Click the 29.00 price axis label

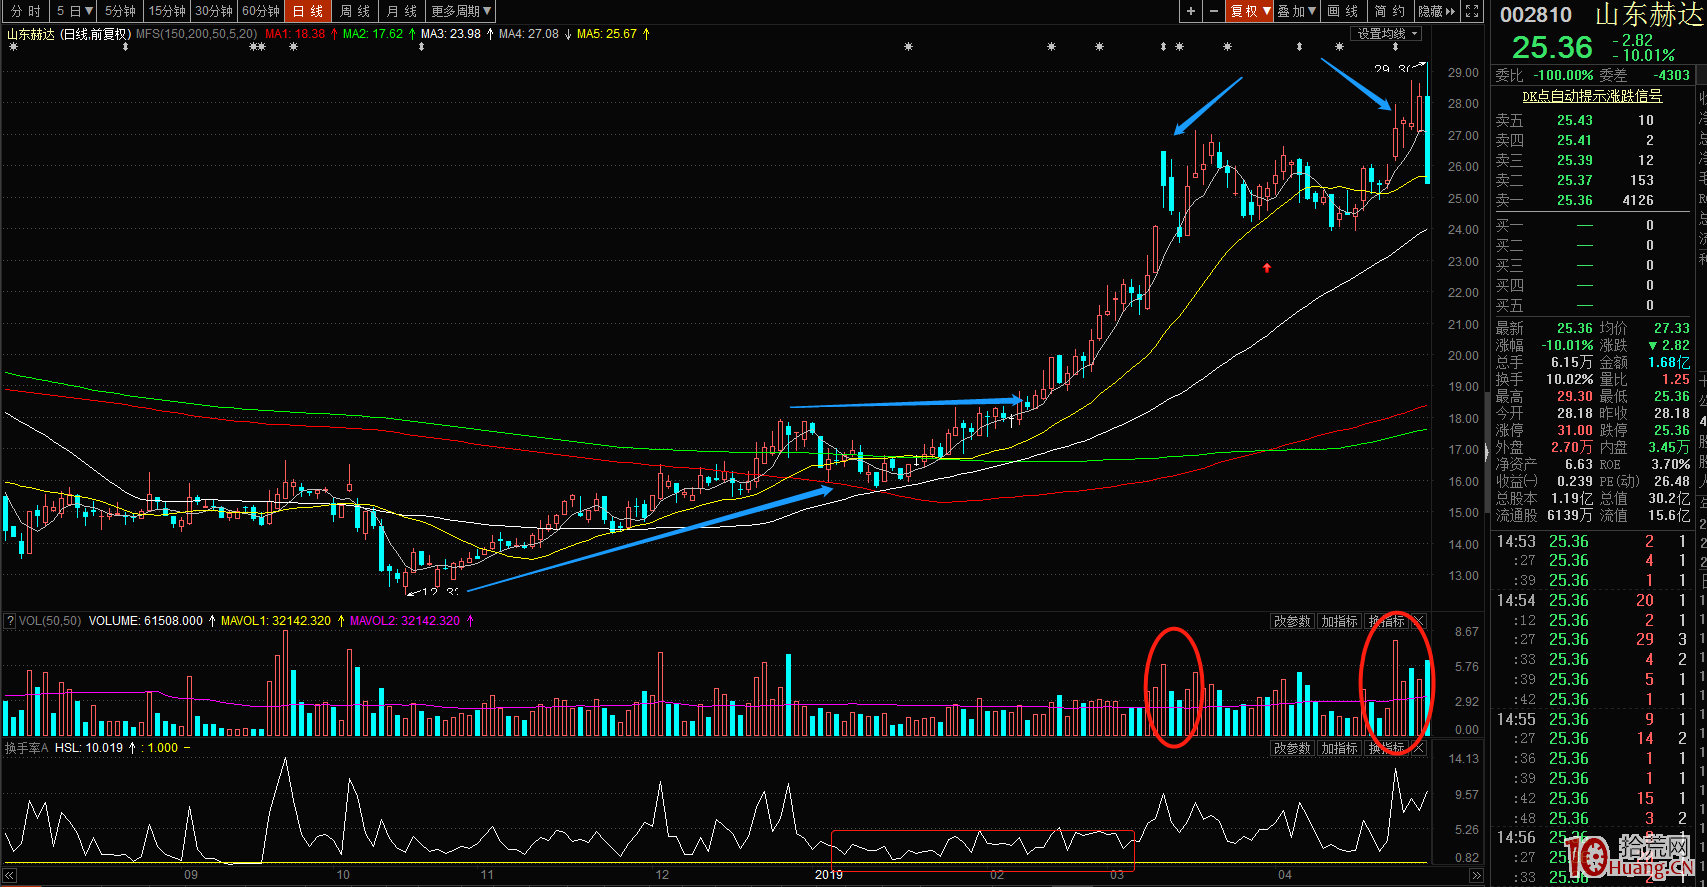(1463, 73)
